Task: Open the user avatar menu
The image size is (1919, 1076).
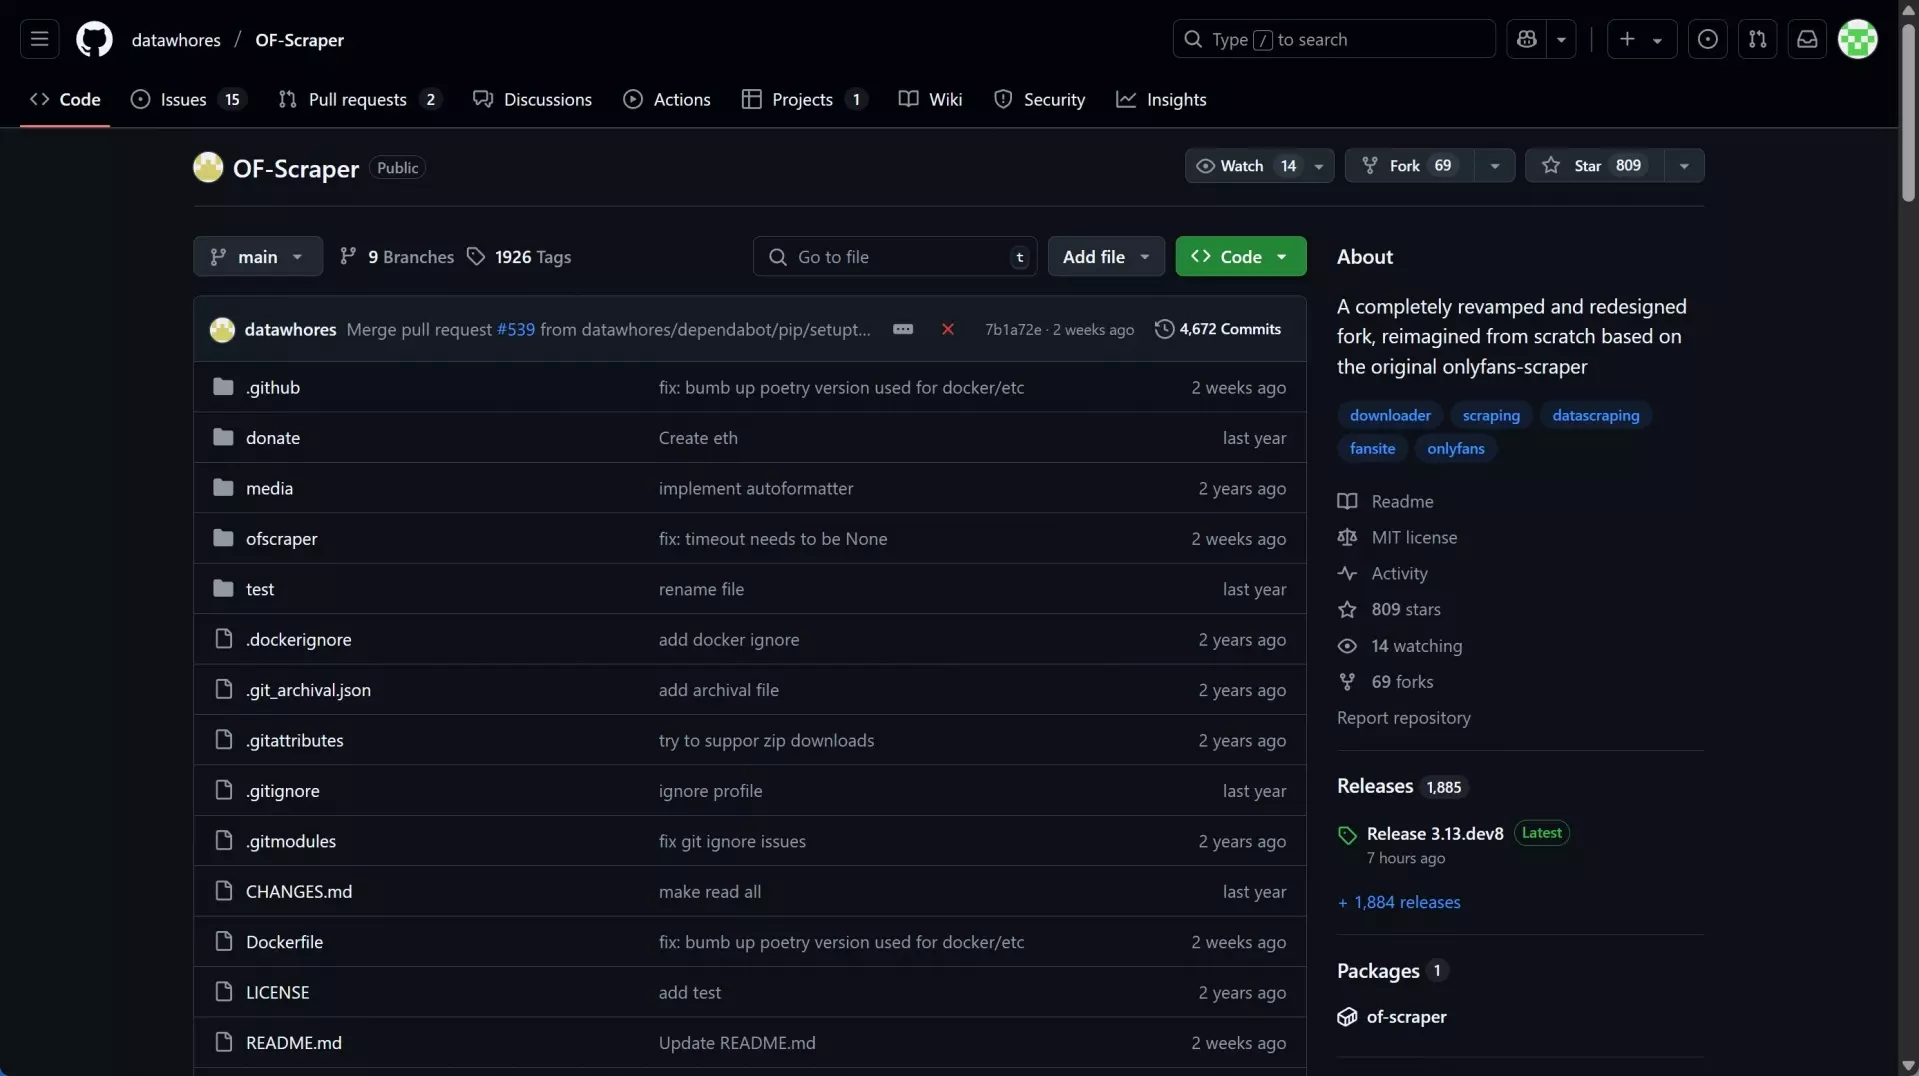Action: point(1857,39)
